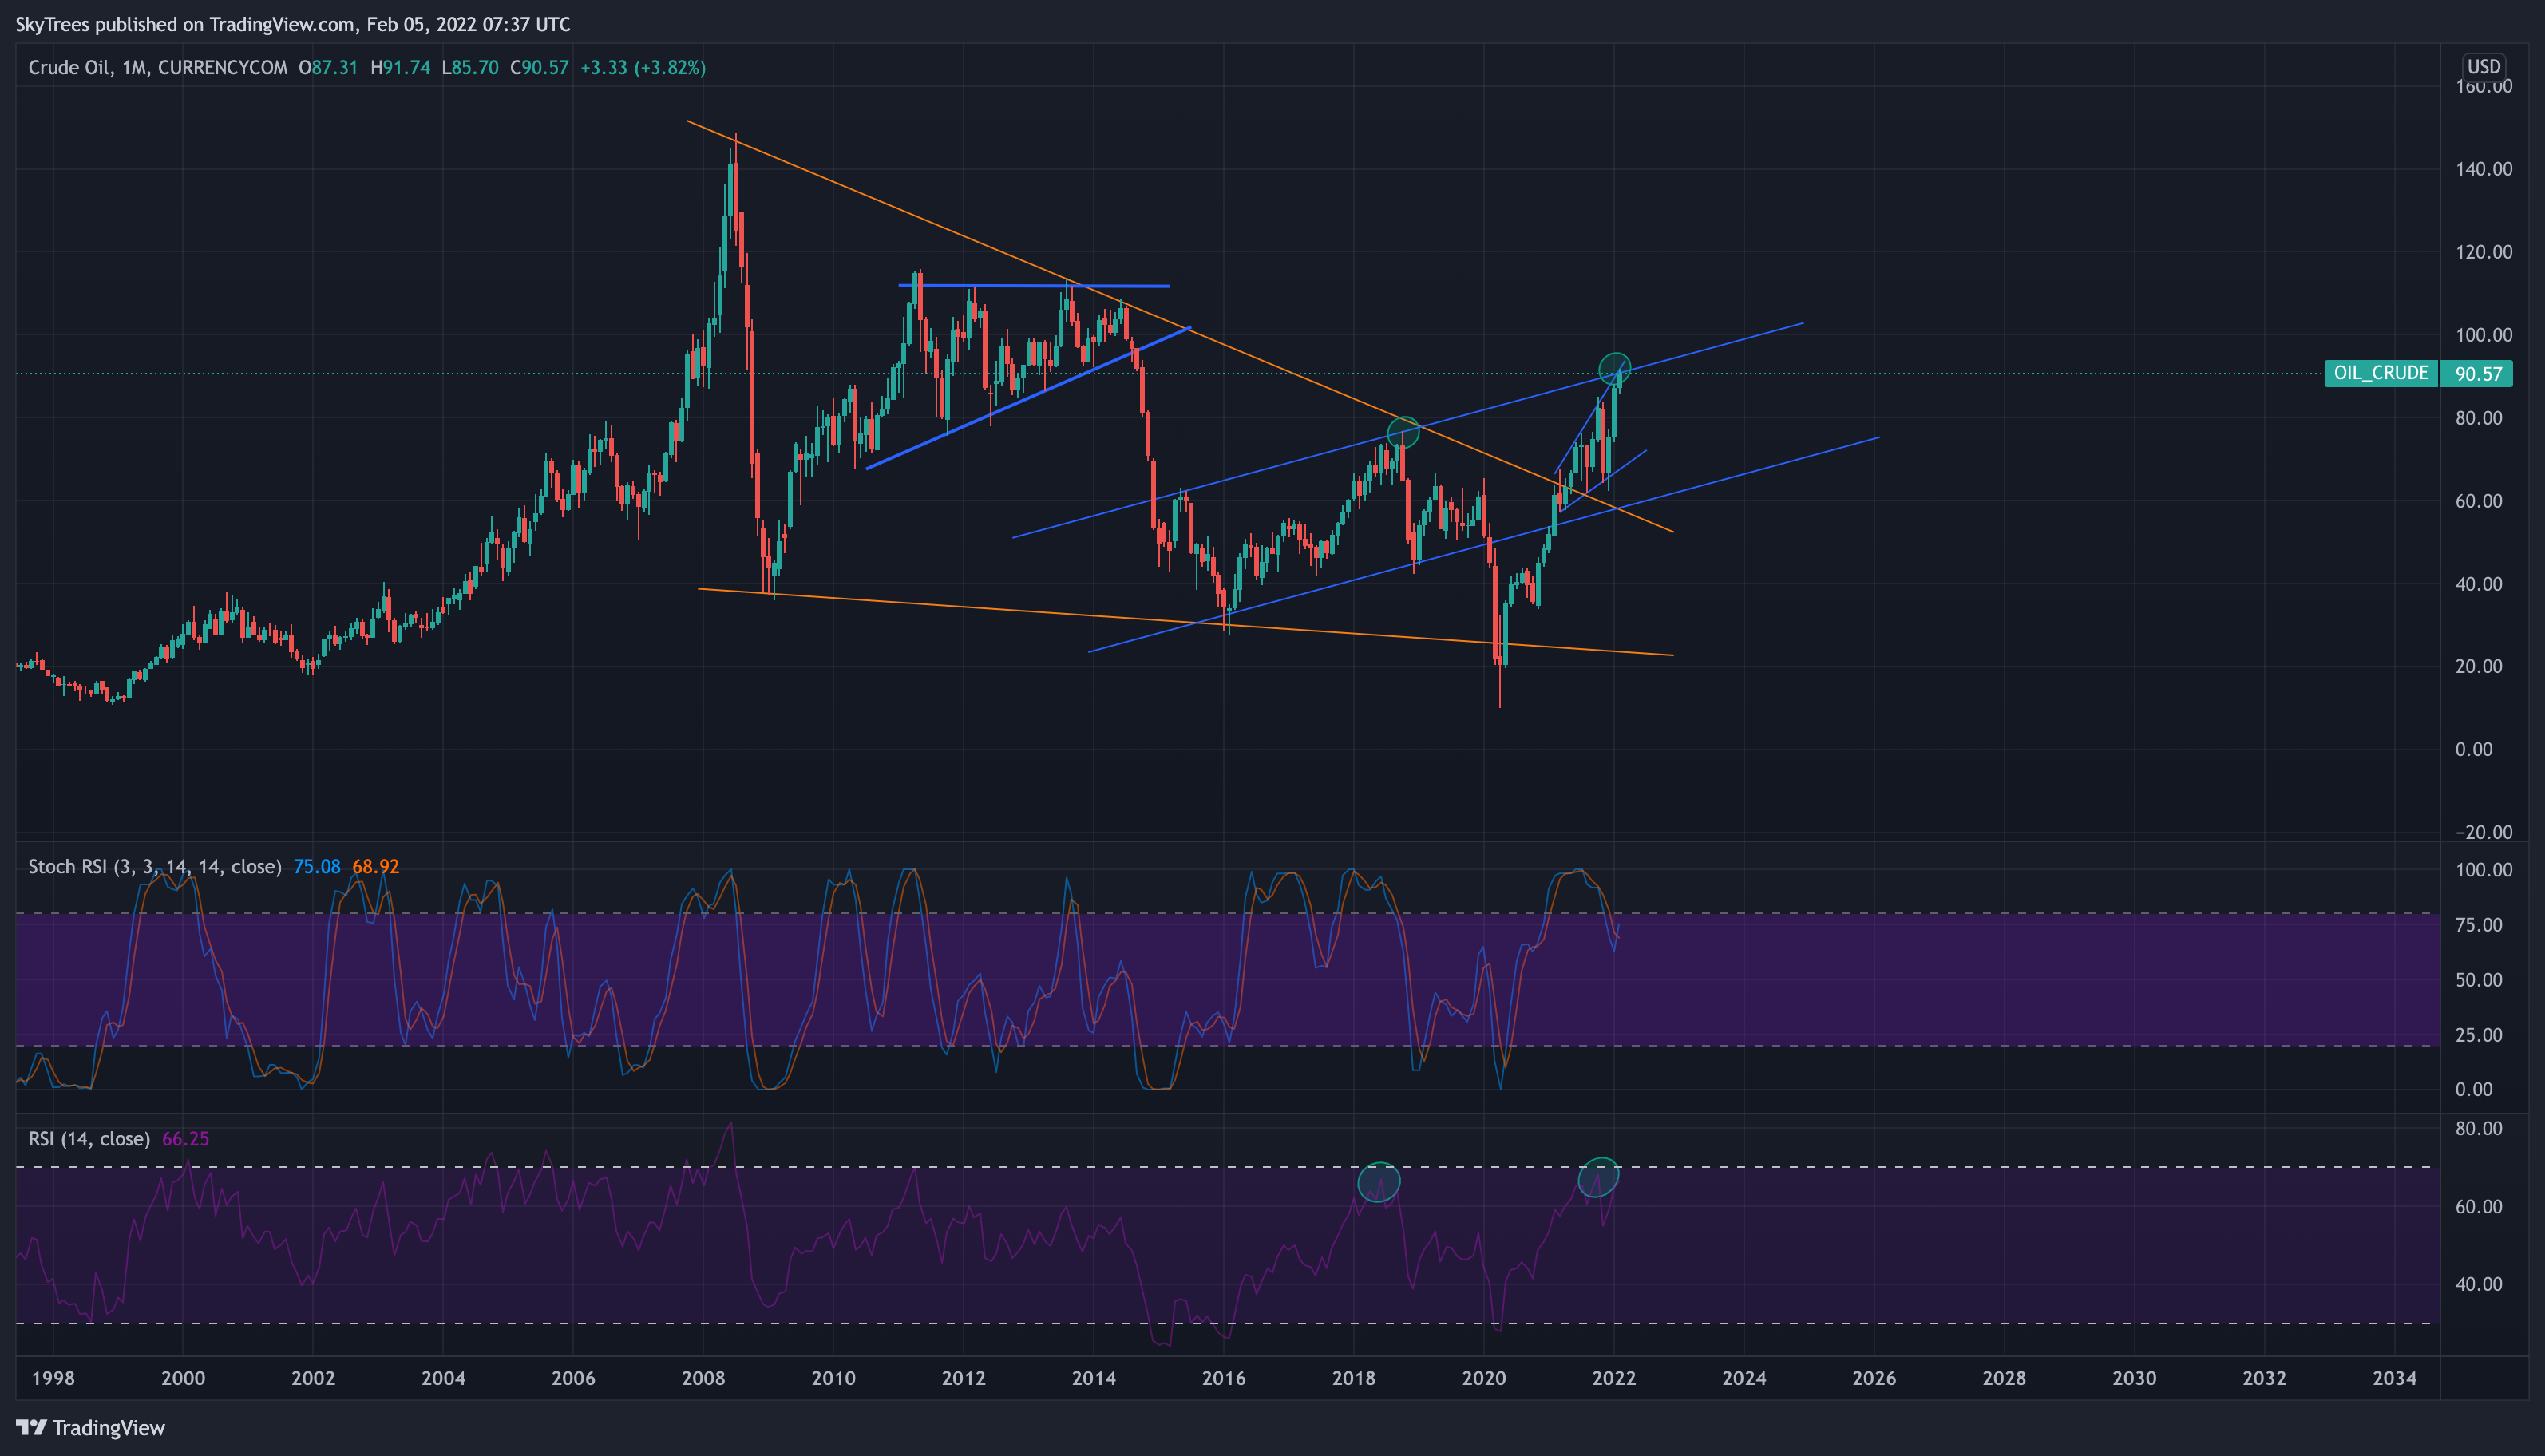This screenshot has height=1456, width=2545.
Task: Click the Stoch RSI (3, 3, 14, 14, close) legend
Action: (155, 867)
